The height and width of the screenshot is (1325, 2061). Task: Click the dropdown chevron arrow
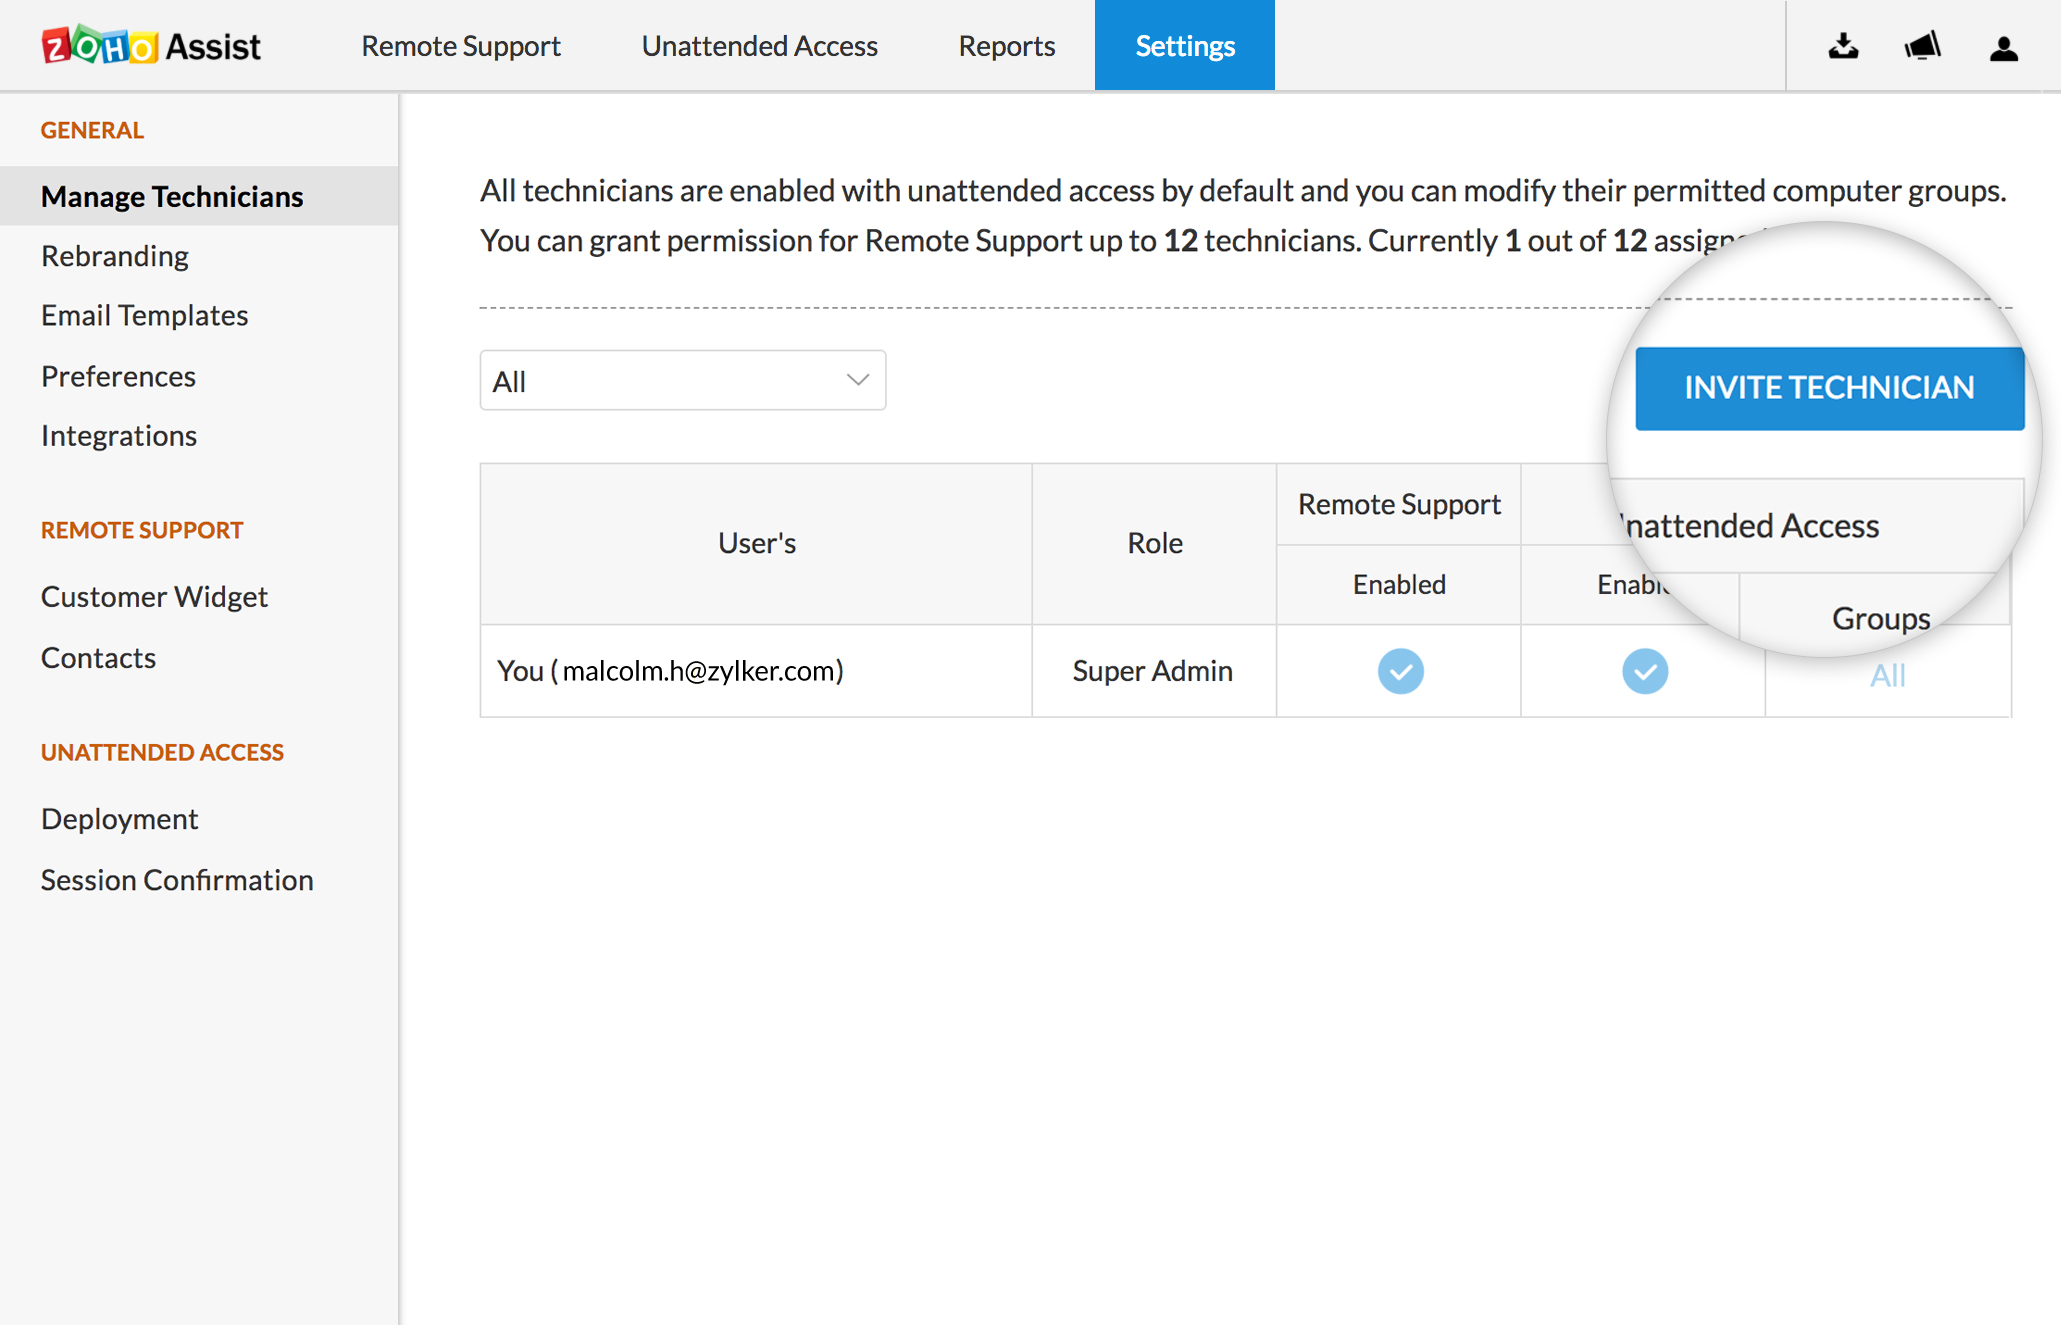[x=857, y=380]
